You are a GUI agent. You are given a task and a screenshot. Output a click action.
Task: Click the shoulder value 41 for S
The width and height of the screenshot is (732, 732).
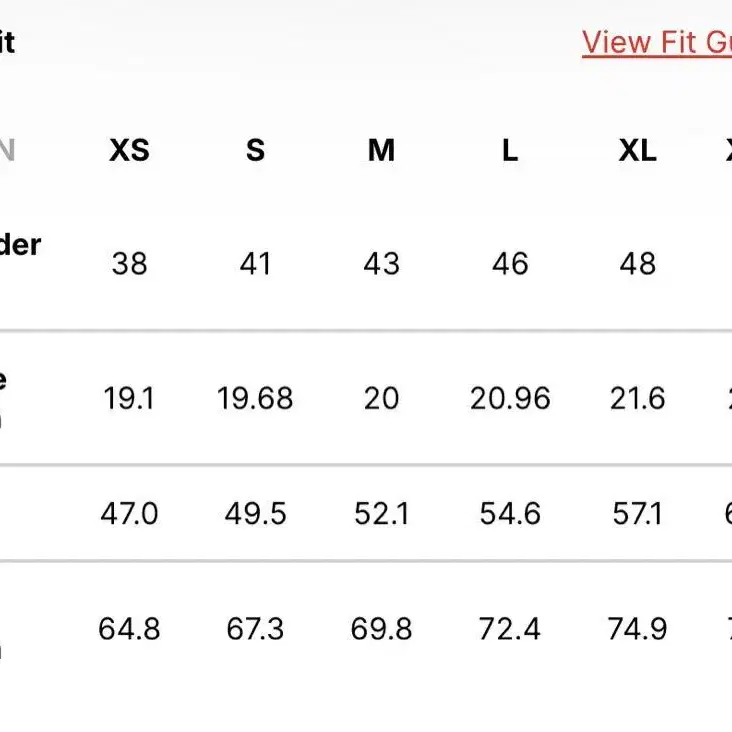coord(255,264)
